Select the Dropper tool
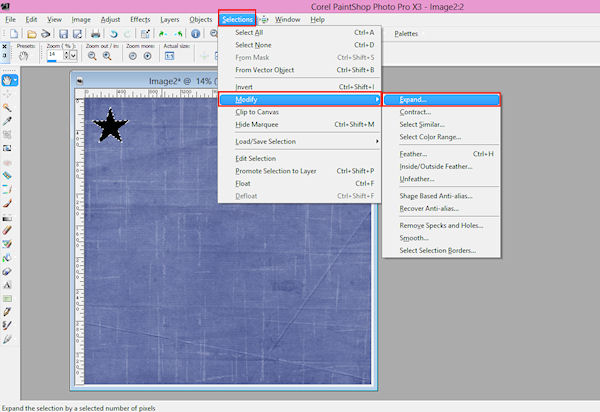Image resolution: width=600 pixels, height=412 pixels. [7, 121]
